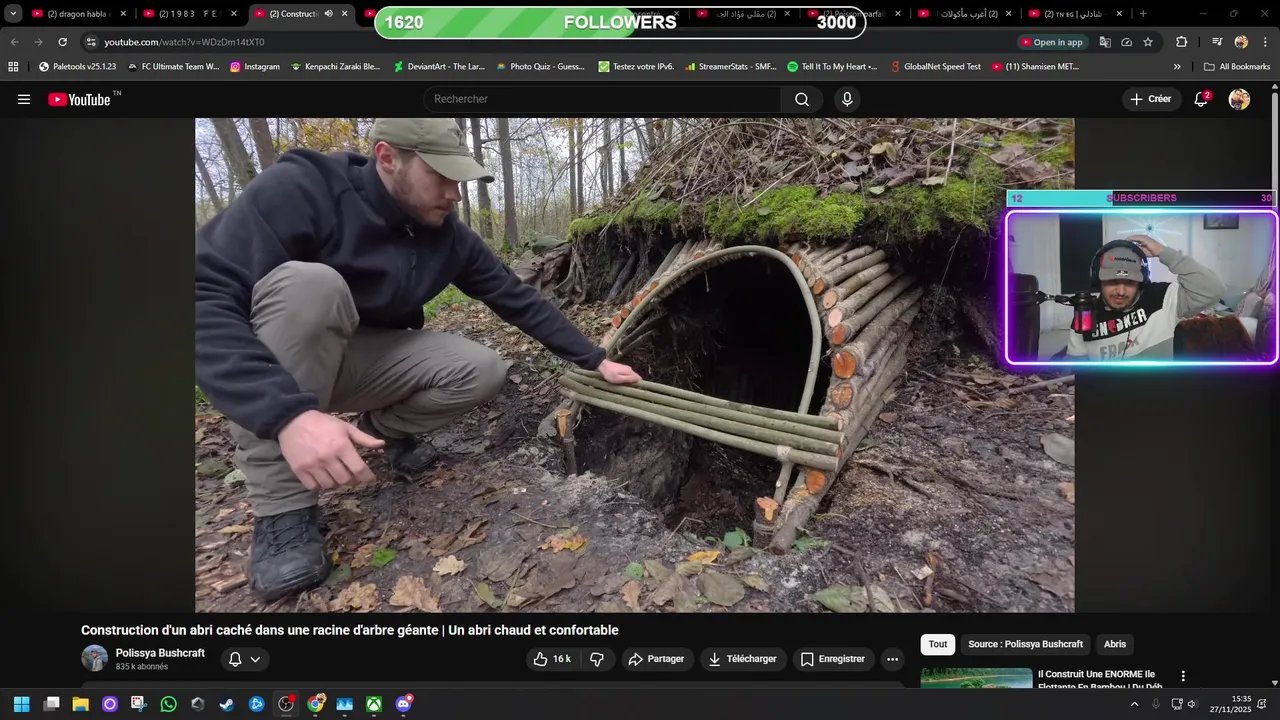Go back in browser history
1280x720 pixels.
tap(14, 42)
